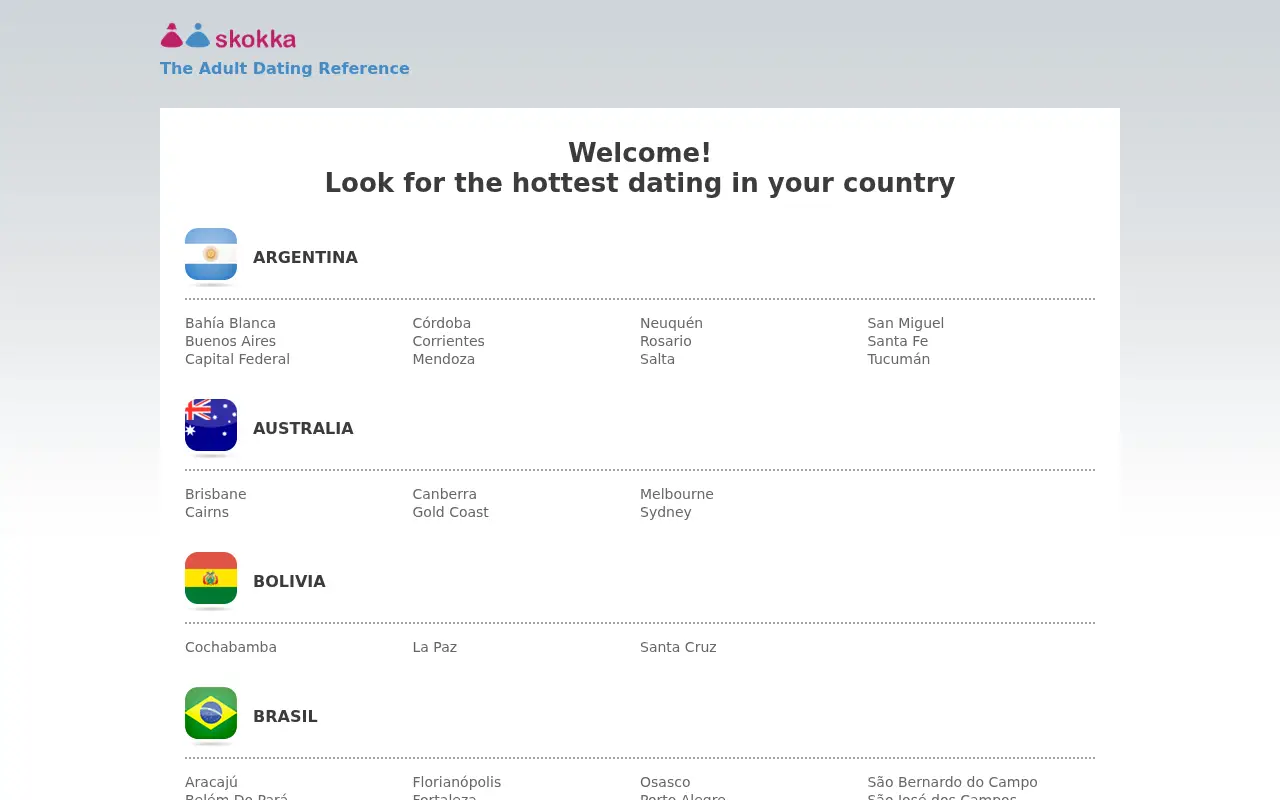Open Cochabamba city link
1280x800 pixels.
[231, 647]
